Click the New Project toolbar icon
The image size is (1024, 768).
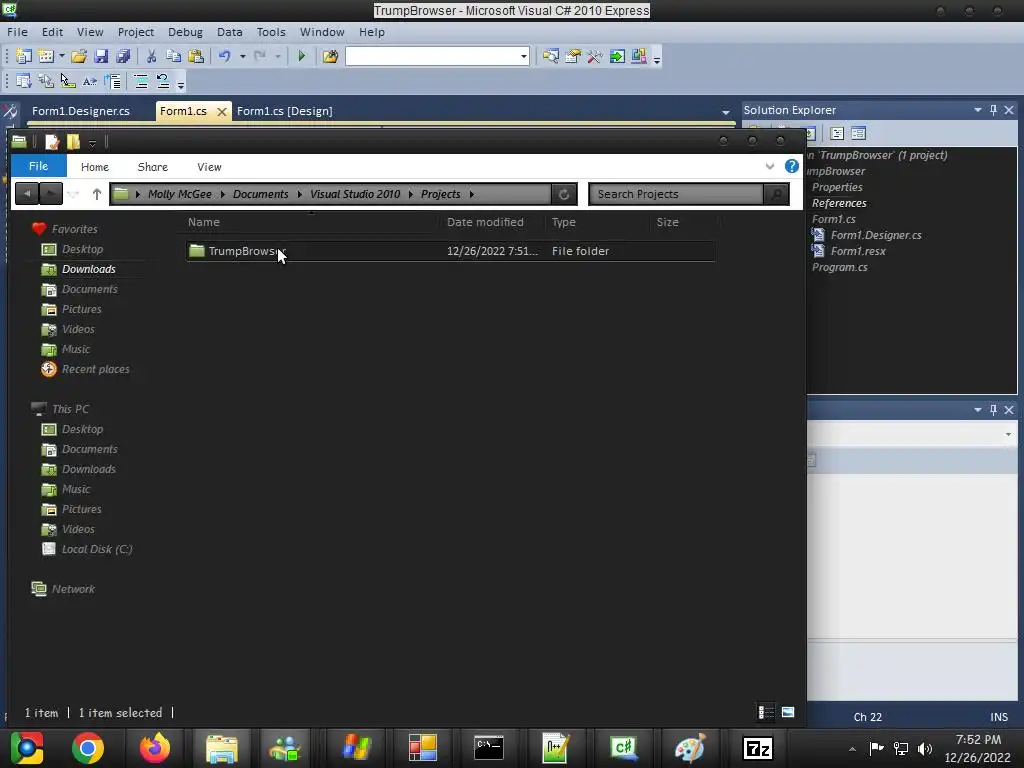pyautogui.click(x=24, y=56)
